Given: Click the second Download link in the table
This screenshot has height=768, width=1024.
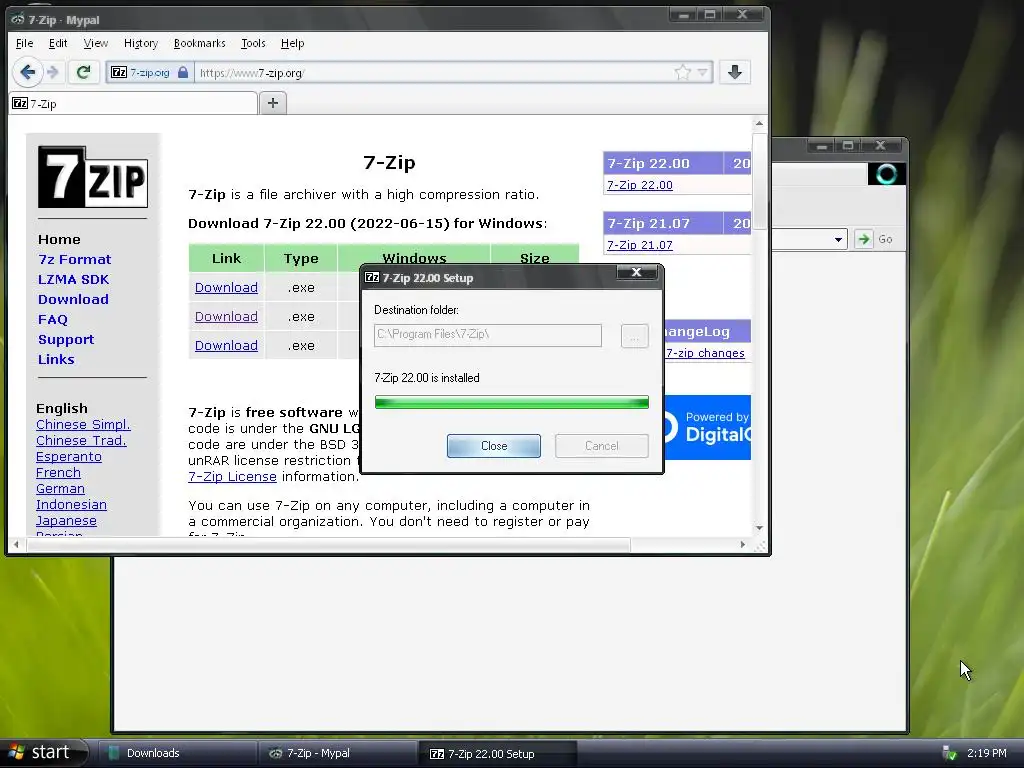Looking at the screenshot, I should (226, 317).
